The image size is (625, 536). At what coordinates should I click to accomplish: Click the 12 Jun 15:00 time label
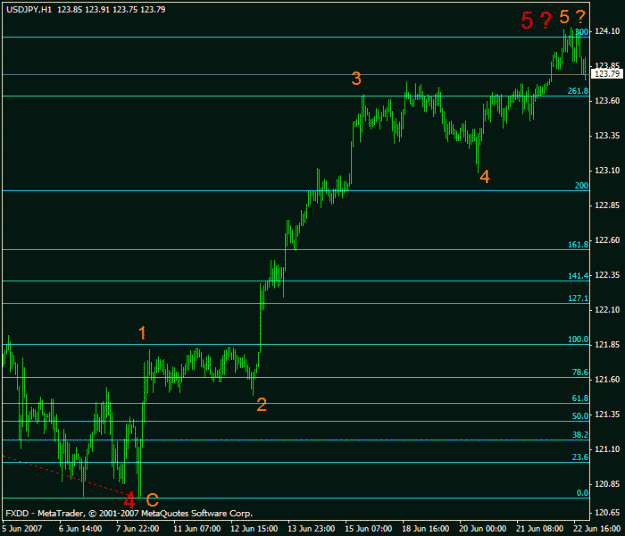click(x=254, y=528)
